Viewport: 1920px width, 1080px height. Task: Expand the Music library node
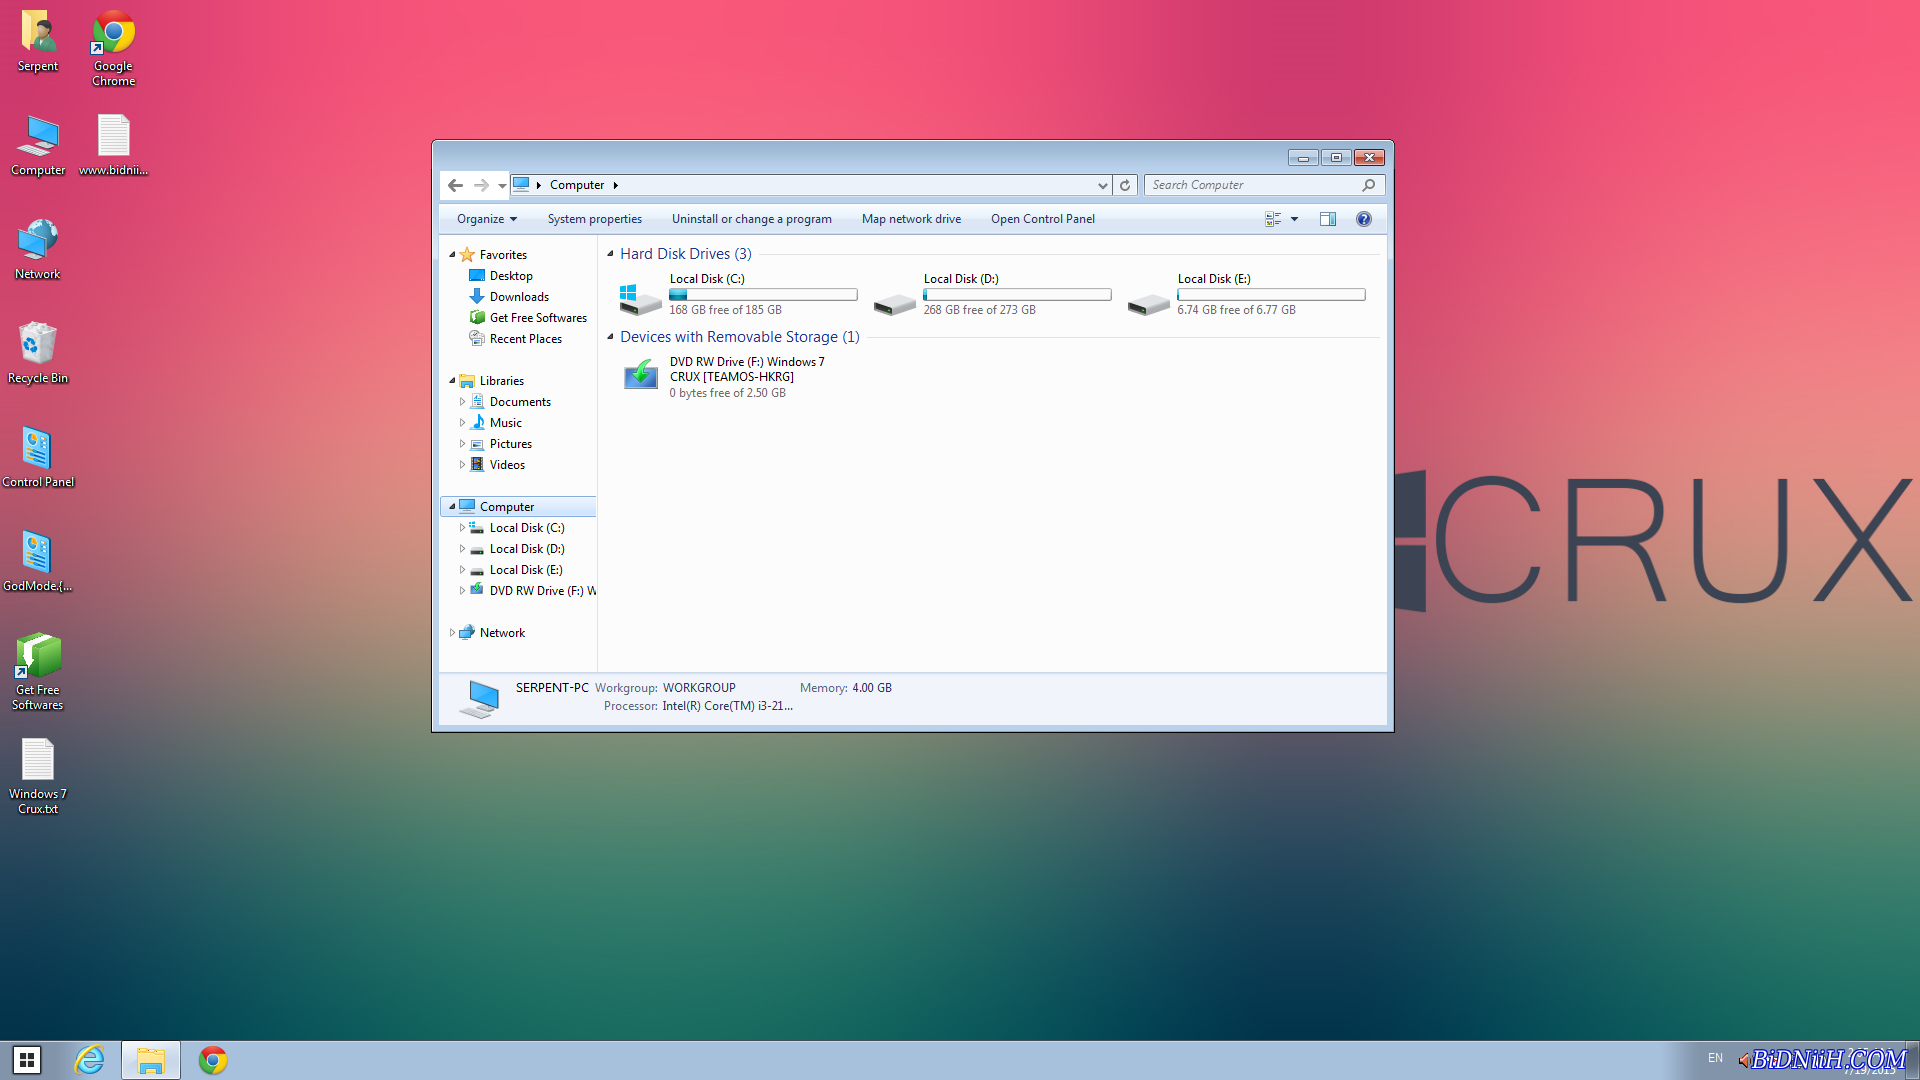click(x=462, y=423)
